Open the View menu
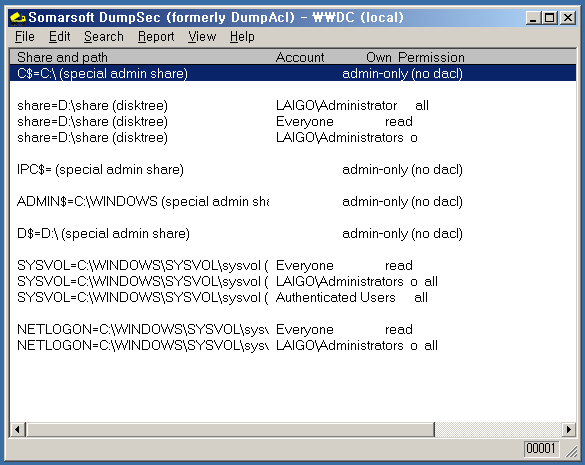 pyautogui.click(x=202, y=37)
